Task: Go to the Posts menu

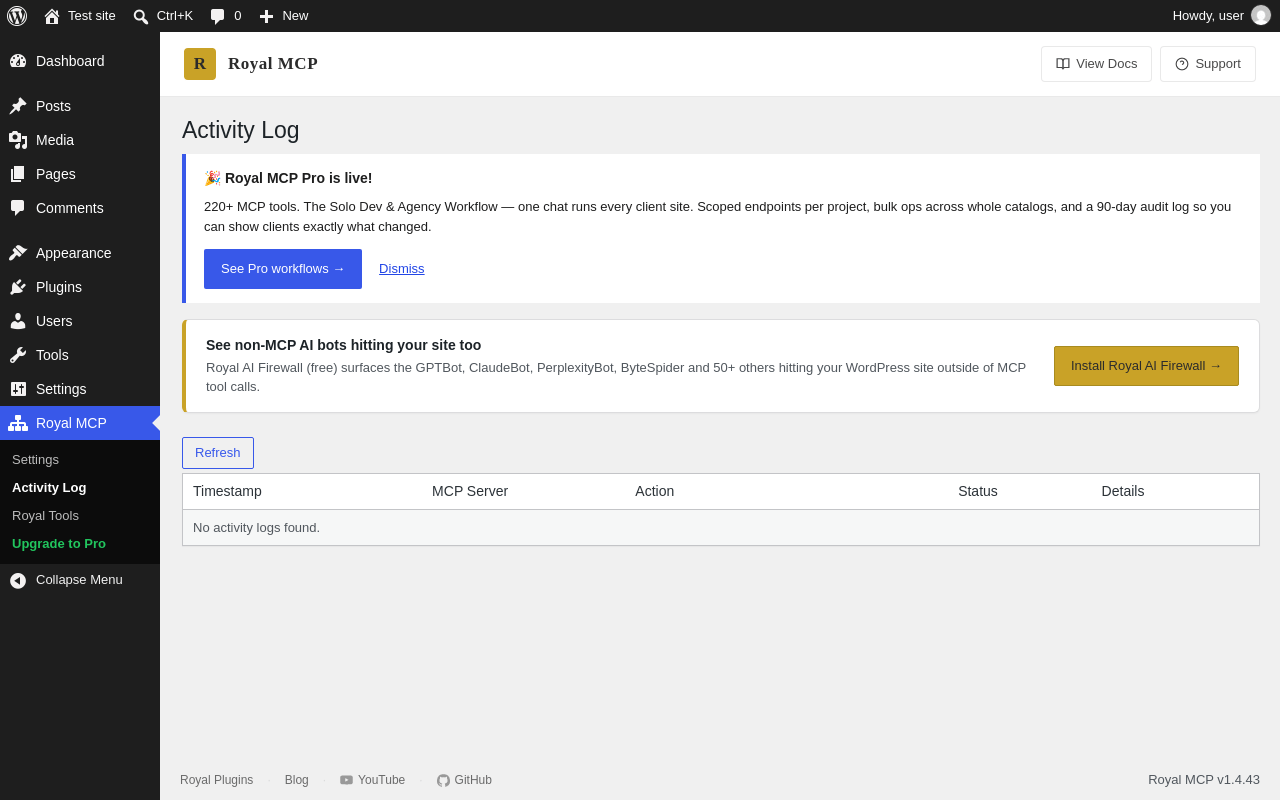Action: click(x=53, y=106)
